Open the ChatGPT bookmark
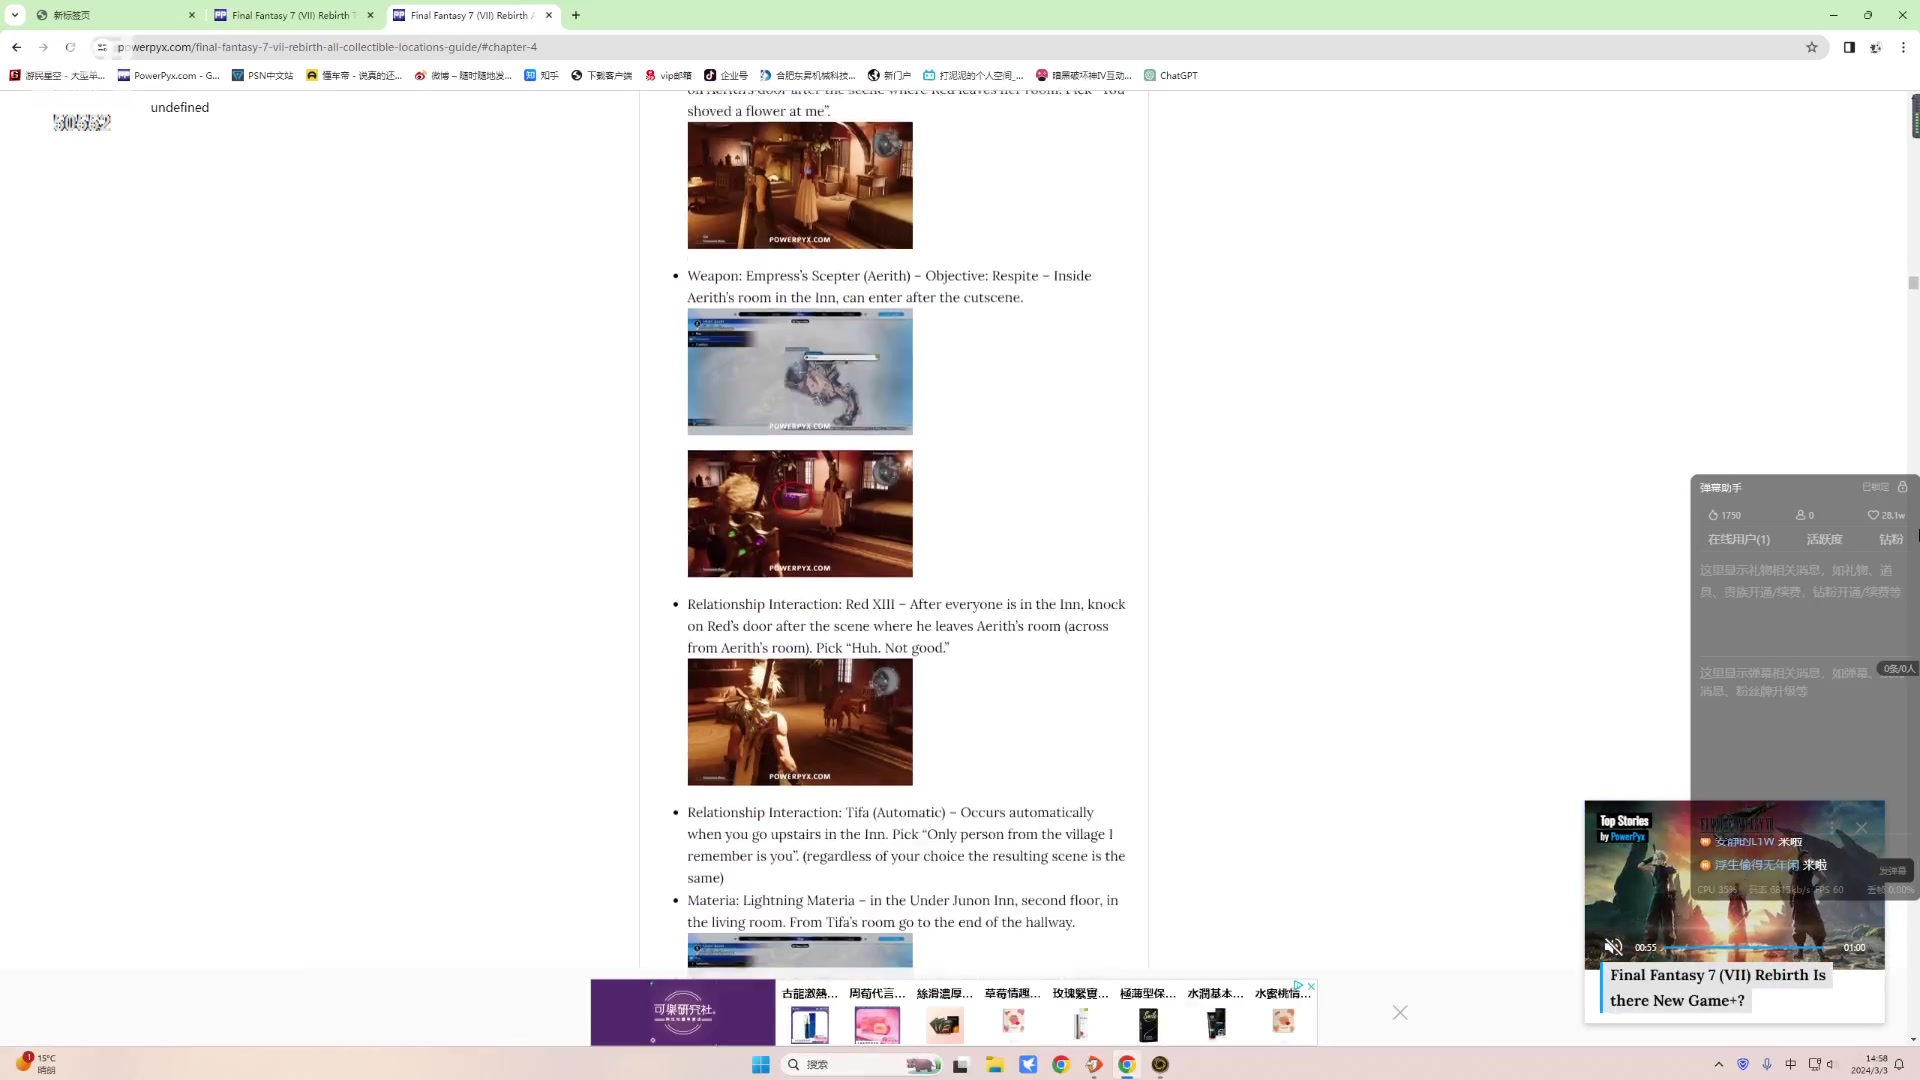 (1171, 75)
